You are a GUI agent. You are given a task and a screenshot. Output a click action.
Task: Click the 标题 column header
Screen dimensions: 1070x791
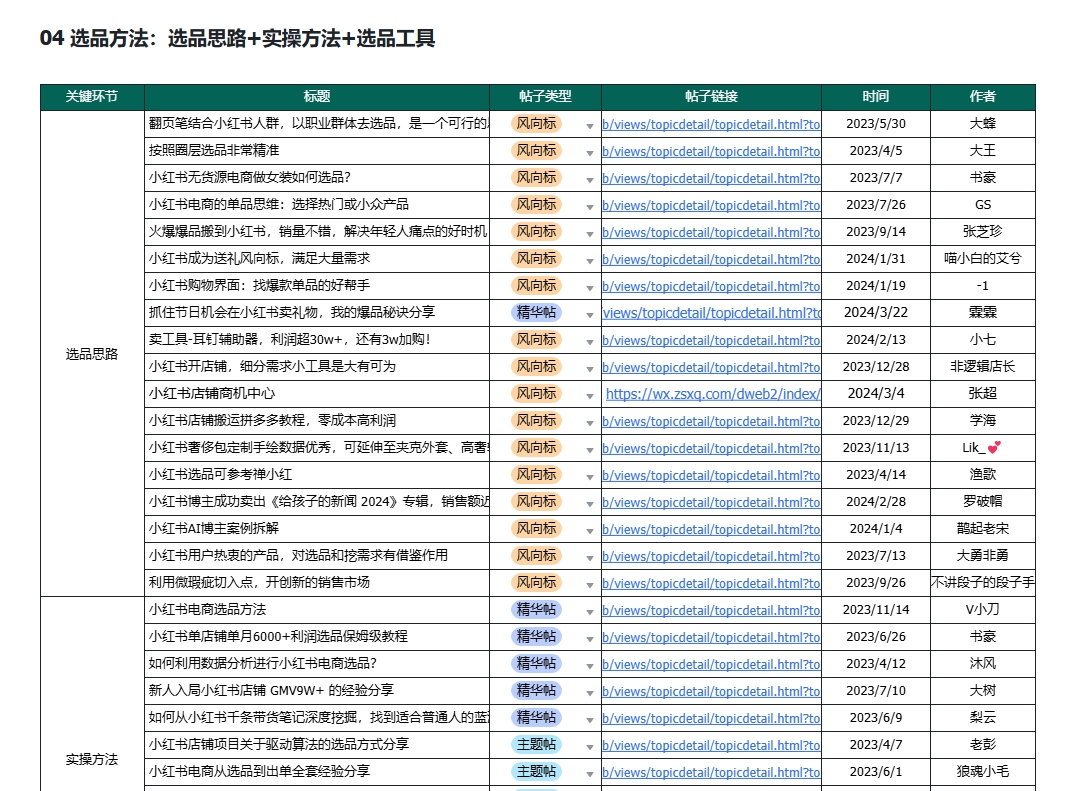[317, 97]
